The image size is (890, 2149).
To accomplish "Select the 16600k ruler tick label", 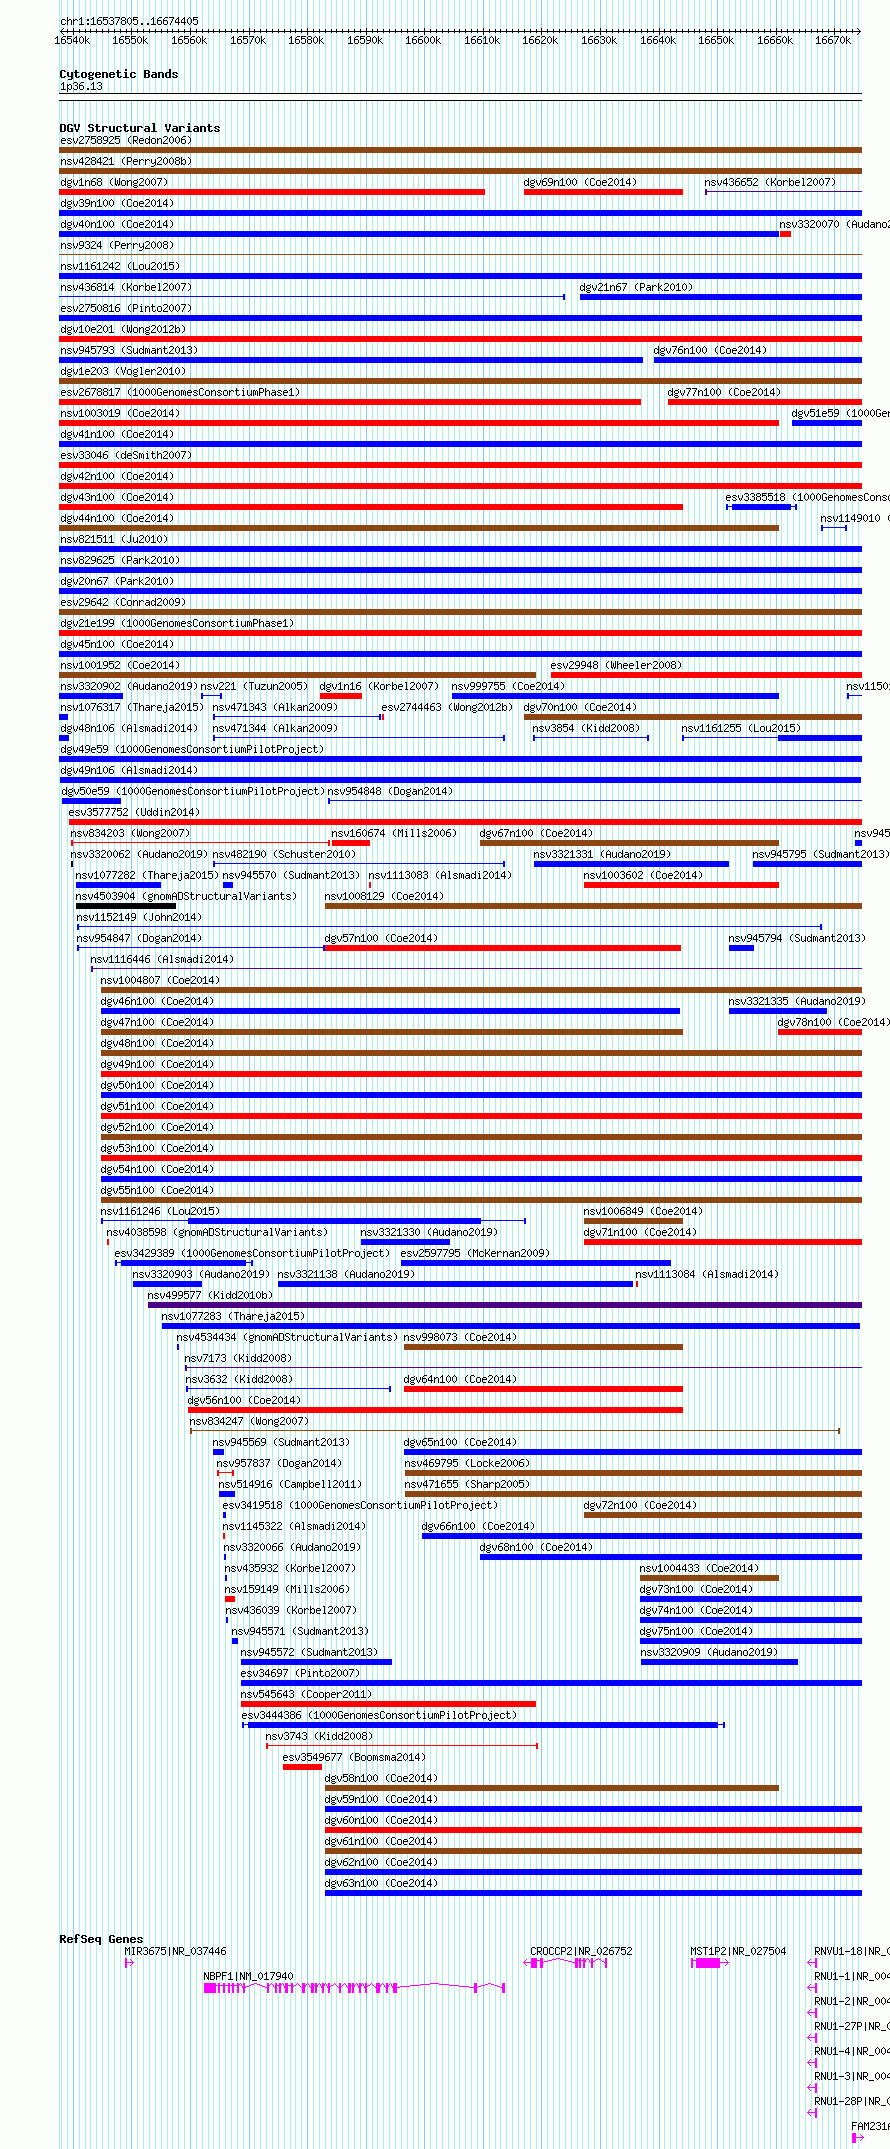I will click(423, 40).
